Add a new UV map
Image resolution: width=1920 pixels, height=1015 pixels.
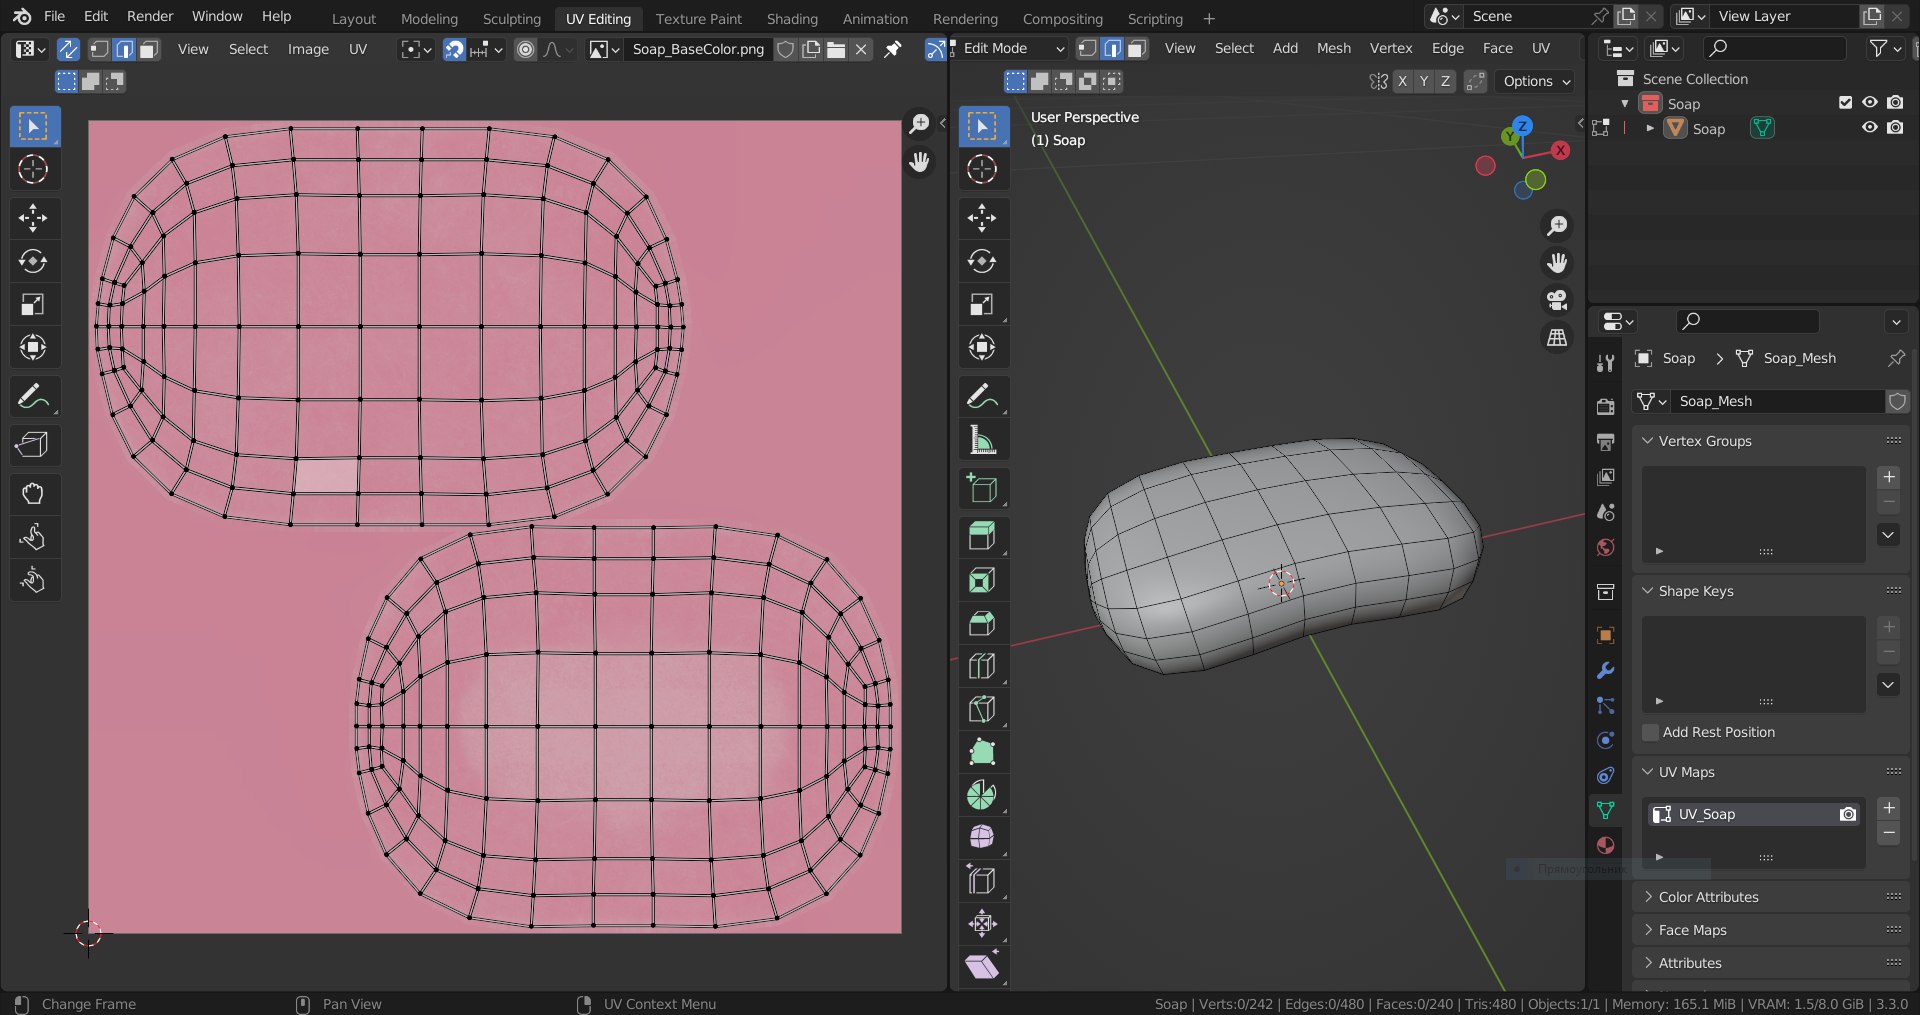pyautogui.click(x=1889, y=808)
